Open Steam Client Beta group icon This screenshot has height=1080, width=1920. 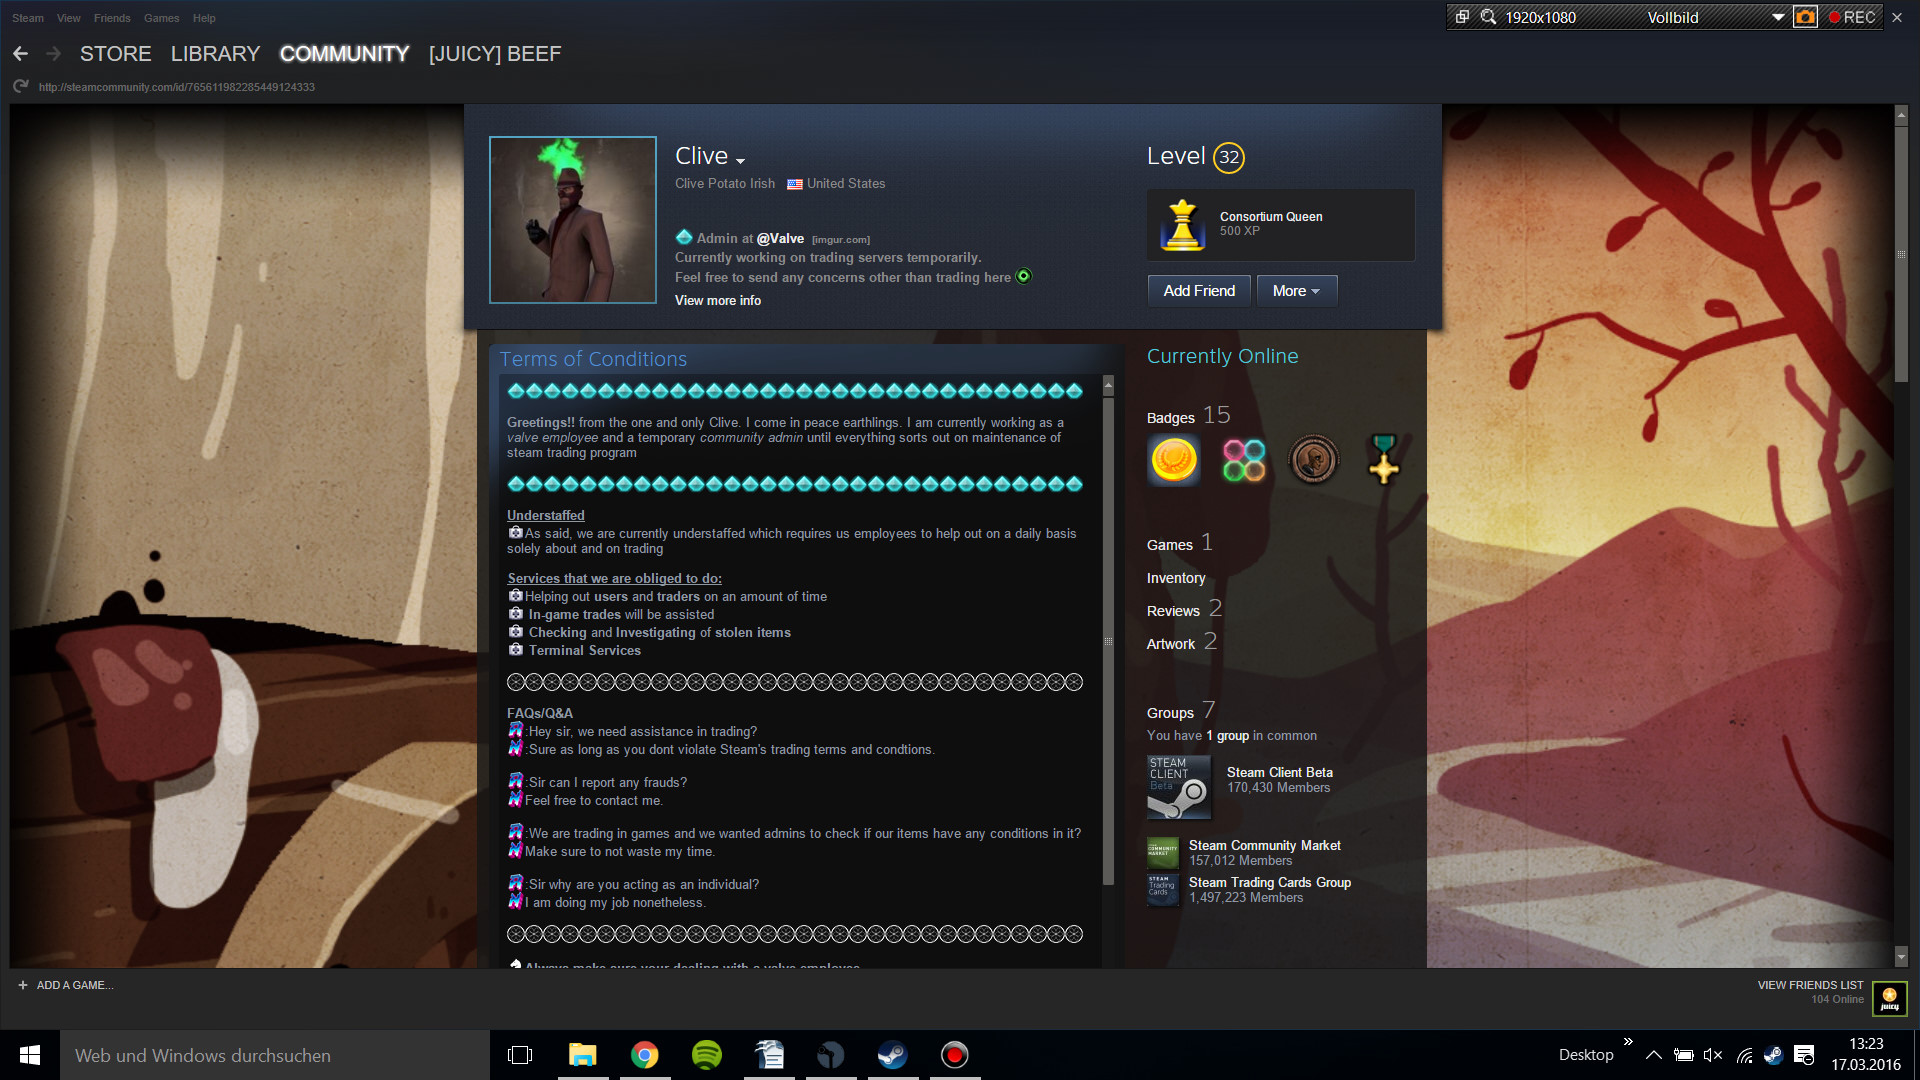click(x=1179, y=788)
